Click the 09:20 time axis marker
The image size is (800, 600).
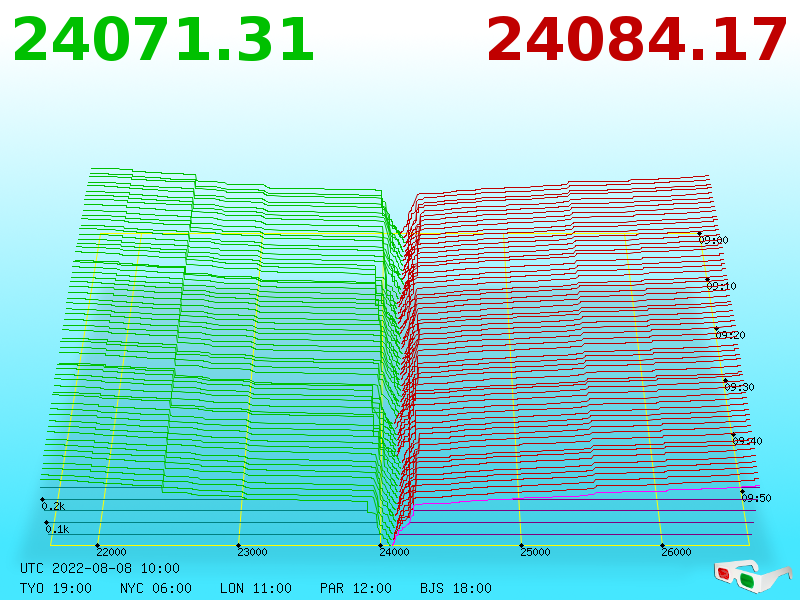pos(731,335)
